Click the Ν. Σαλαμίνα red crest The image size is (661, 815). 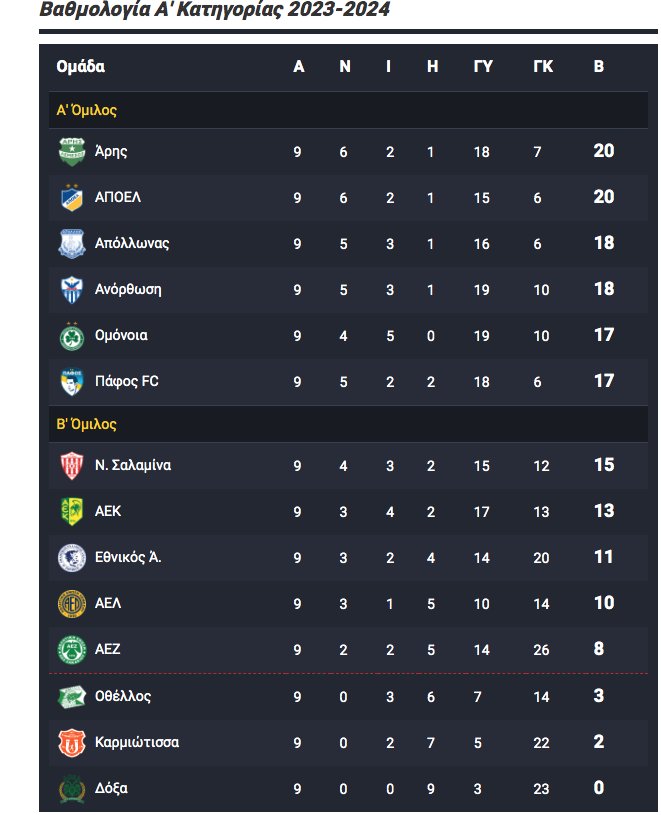pos(72,466)
